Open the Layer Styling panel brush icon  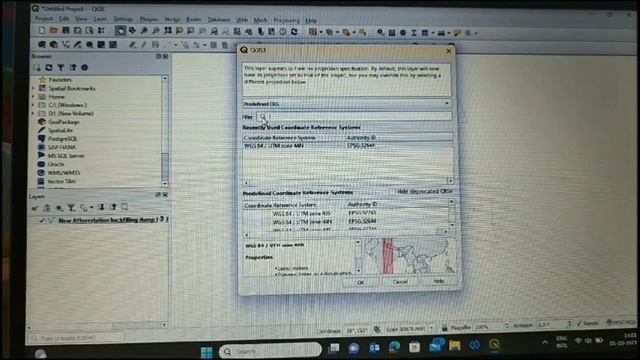click(x=35, y=208)
